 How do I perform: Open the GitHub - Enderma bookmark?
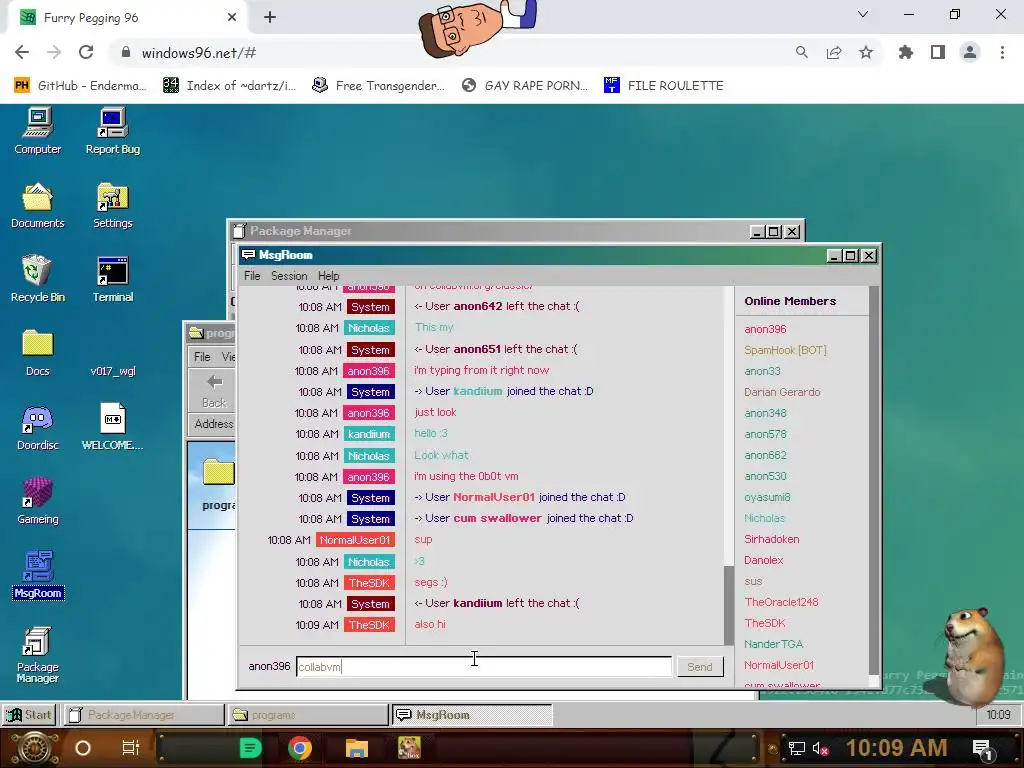click(79, 86)
